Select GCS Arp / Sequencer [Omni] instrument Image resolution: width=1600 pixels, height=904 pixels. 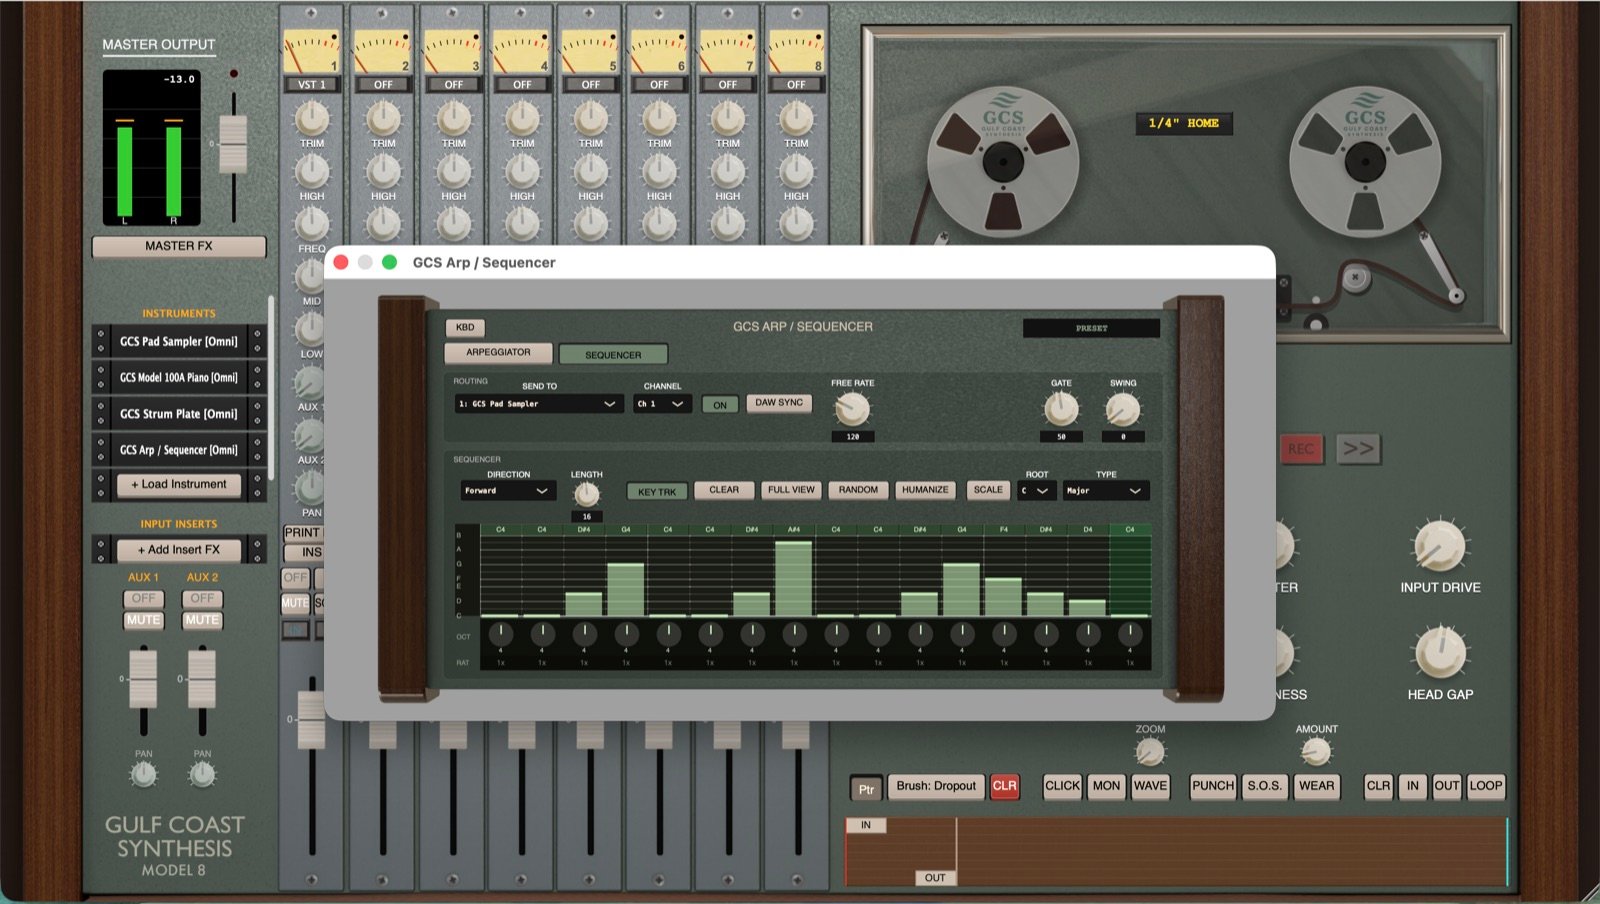coord(179,450)
